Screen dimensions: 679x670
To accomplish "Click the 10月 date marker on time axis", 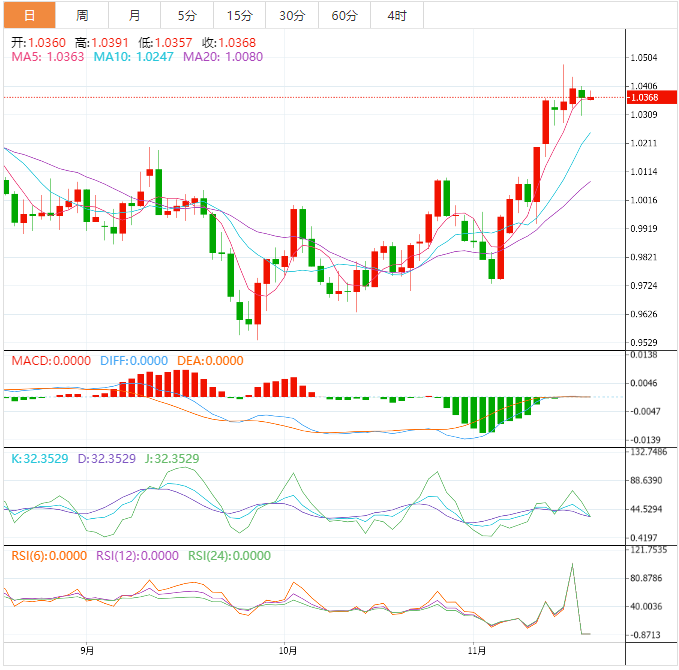I will tap(285, 650).
